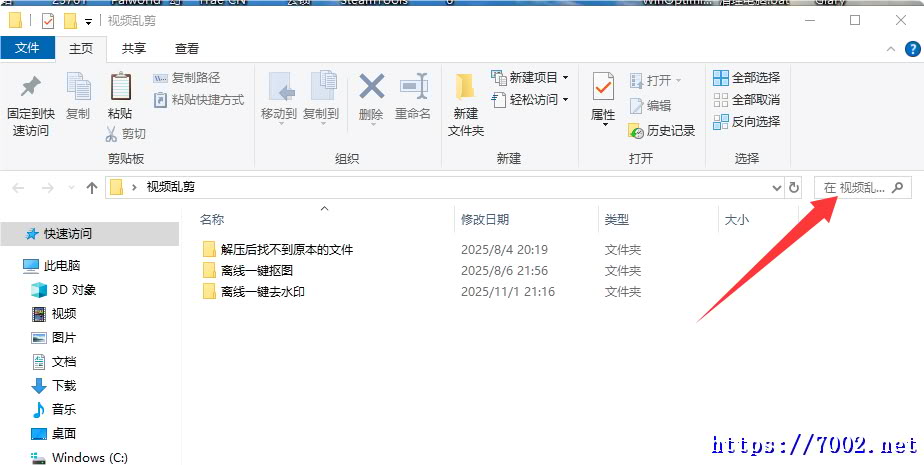Click Paste shortcut (粘贴快捷方式)
Screen dimensions: 924x465
tap(199, 100)
